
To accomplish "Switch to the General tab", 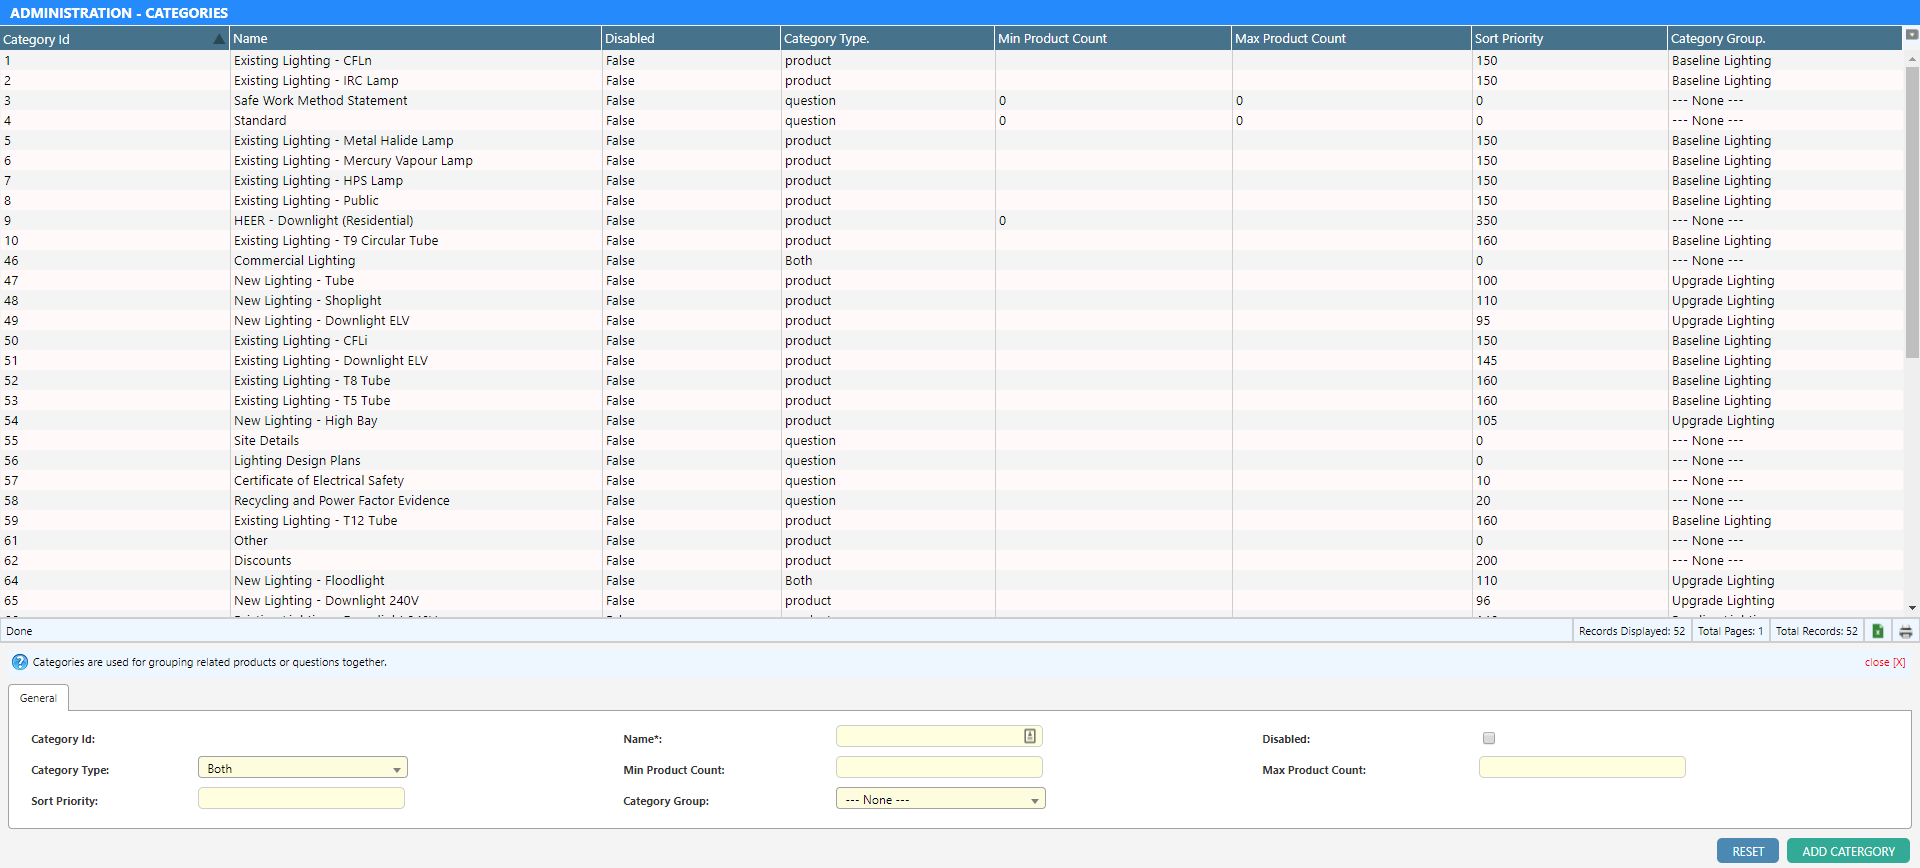I will pyautogui.click(x=38, y=698).
